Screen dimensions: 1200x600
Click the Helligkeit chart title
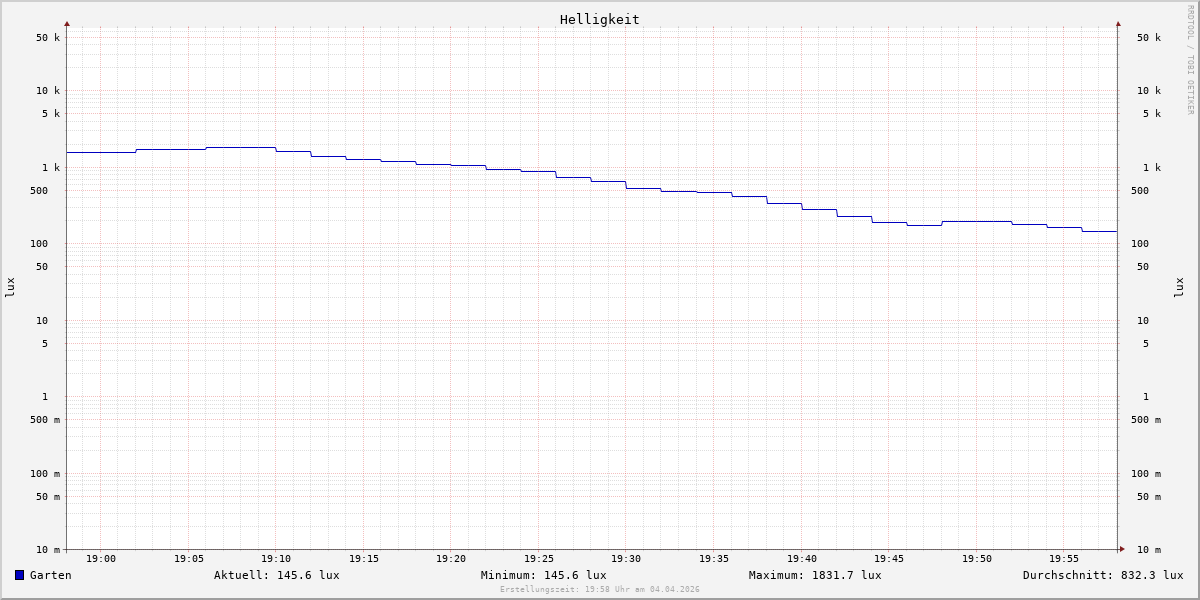(599, 19)
